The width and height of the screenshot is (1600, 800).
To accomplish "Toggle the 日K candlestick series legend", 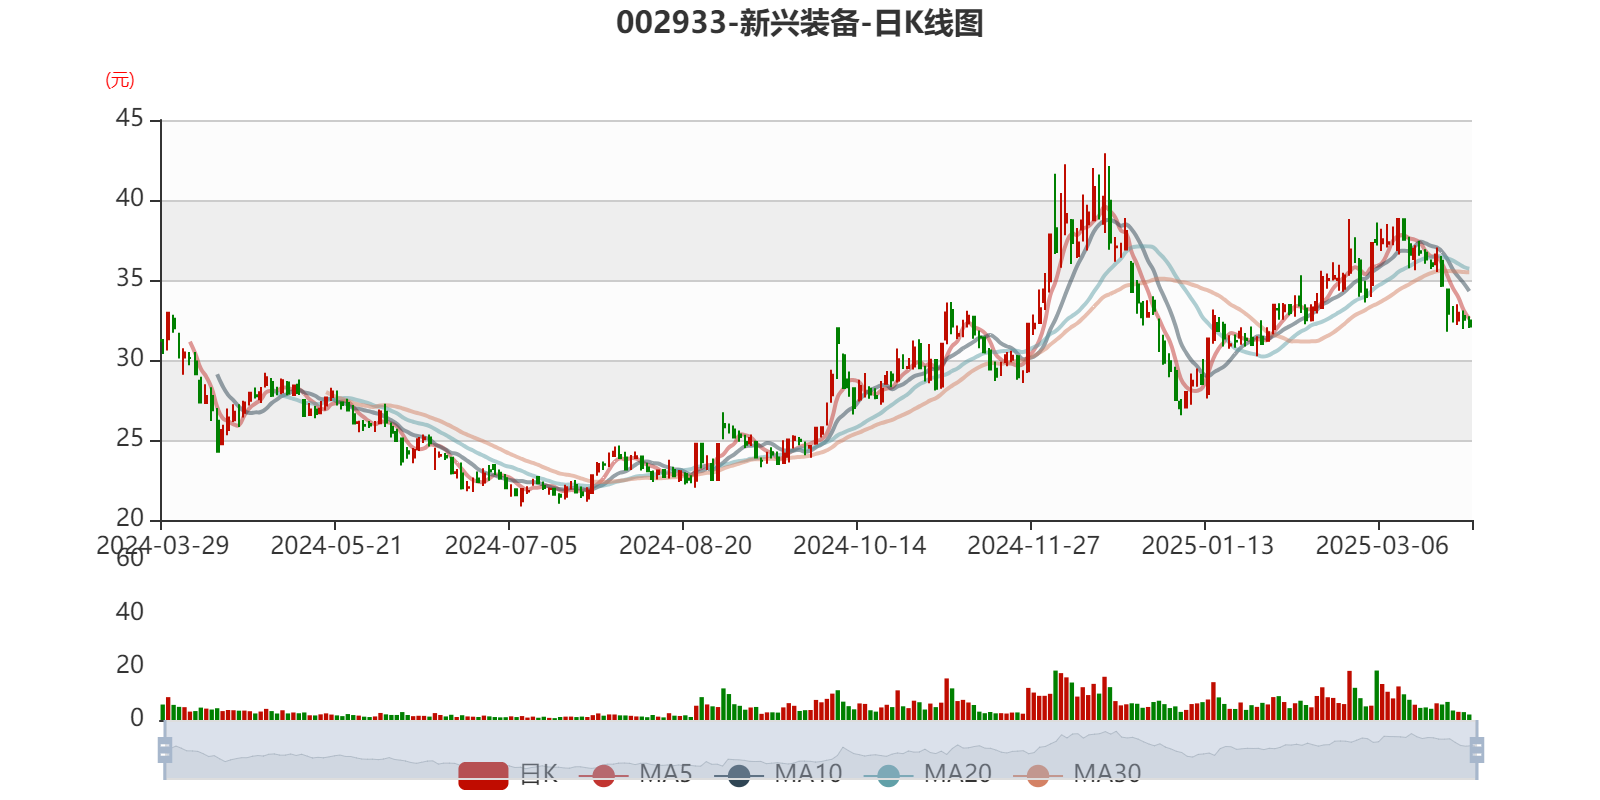I will point(508,775).
